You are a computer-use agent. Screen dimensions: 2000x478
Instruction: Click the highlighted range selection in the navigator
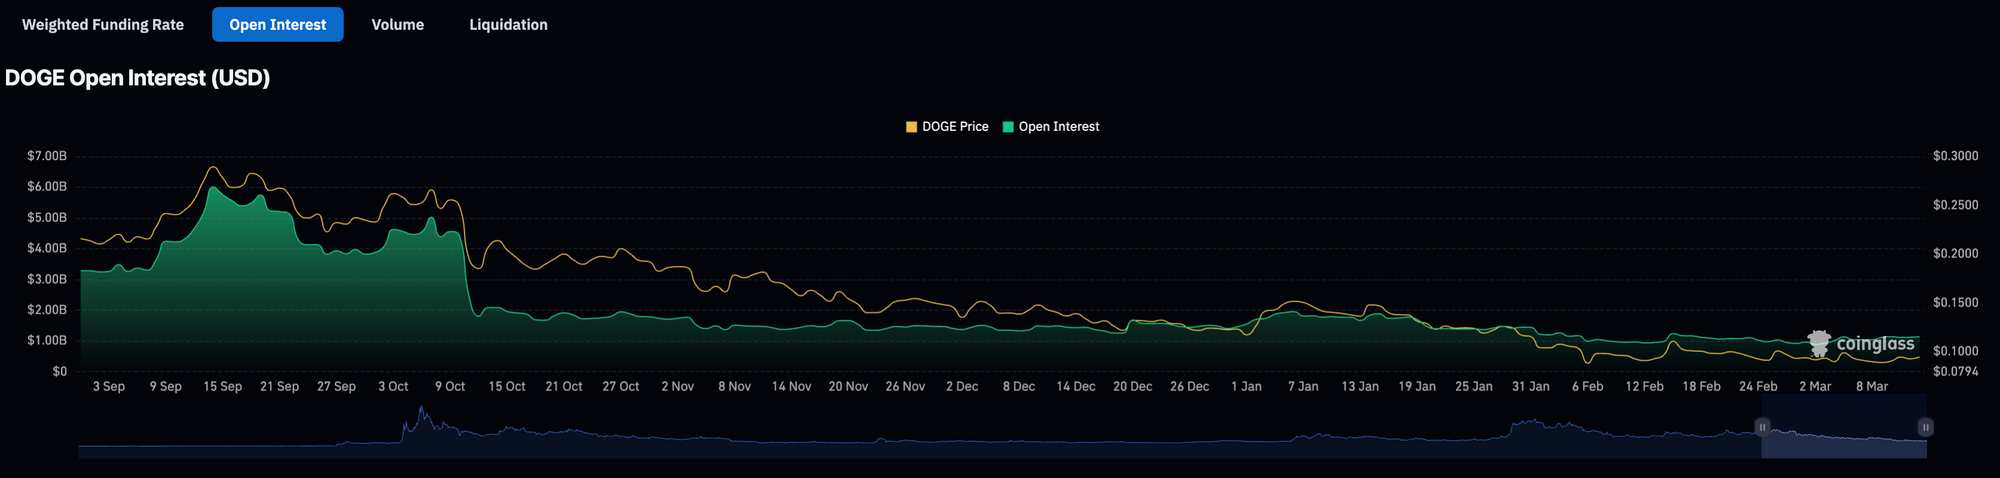click(x=1844, y=427)
